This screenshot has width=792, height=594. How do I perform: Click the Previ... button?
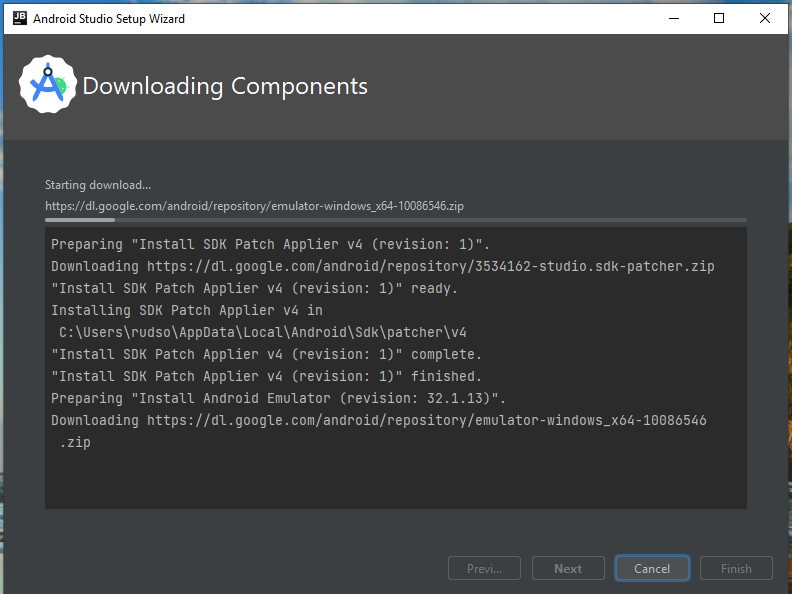click(x=484, y=568)
